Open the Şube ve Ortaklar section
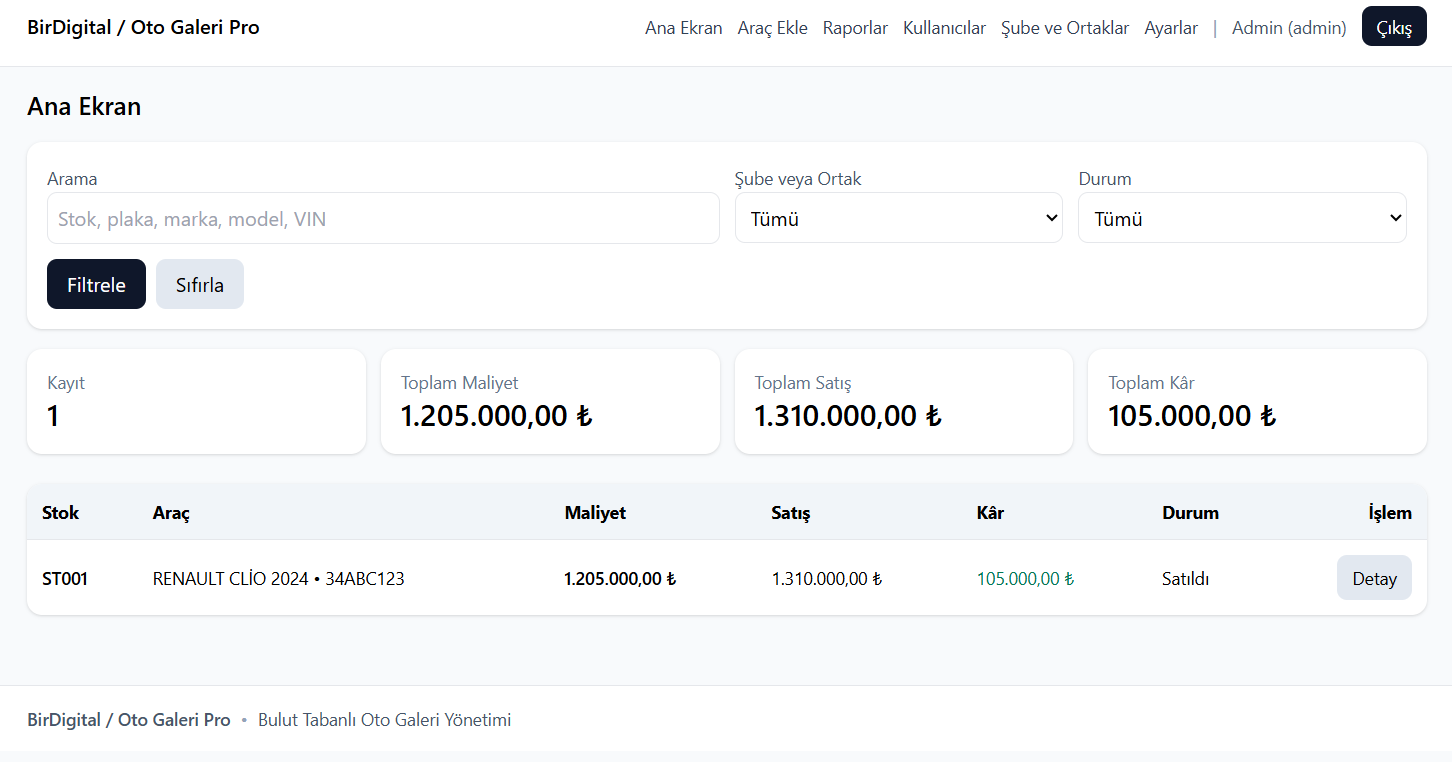 coord(1065,28)
